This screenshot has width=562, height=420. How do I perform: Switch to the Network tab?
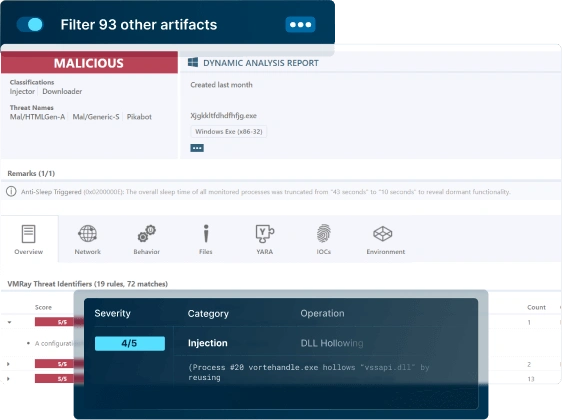pos(87,239)
